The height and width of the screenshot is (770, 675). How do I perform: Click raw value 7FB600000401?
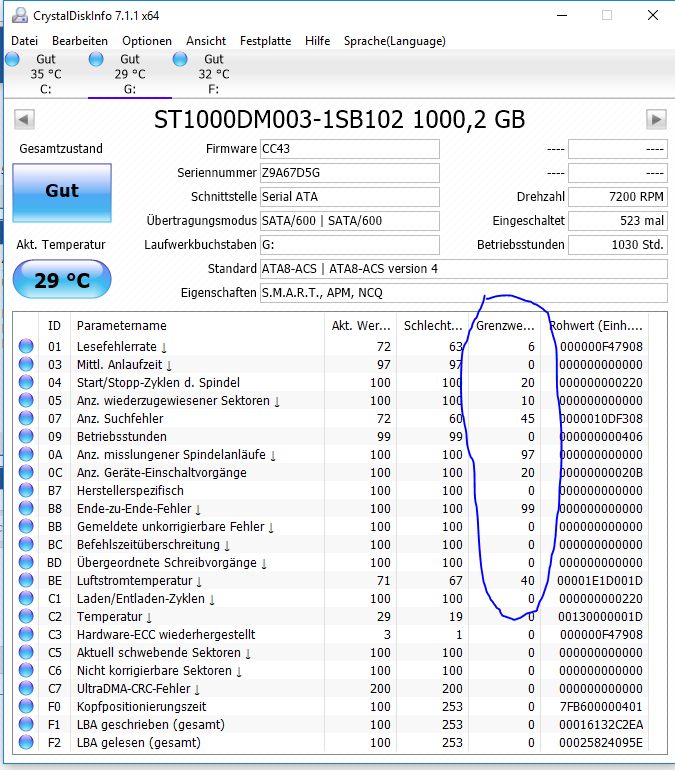[x=601, y=707]
